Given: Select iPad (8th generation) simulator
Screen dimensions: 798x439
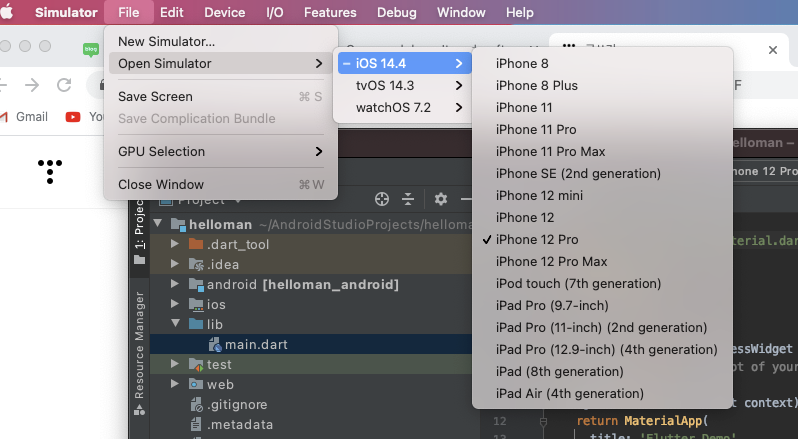Looking at the screenshot, I should [603, 371].
